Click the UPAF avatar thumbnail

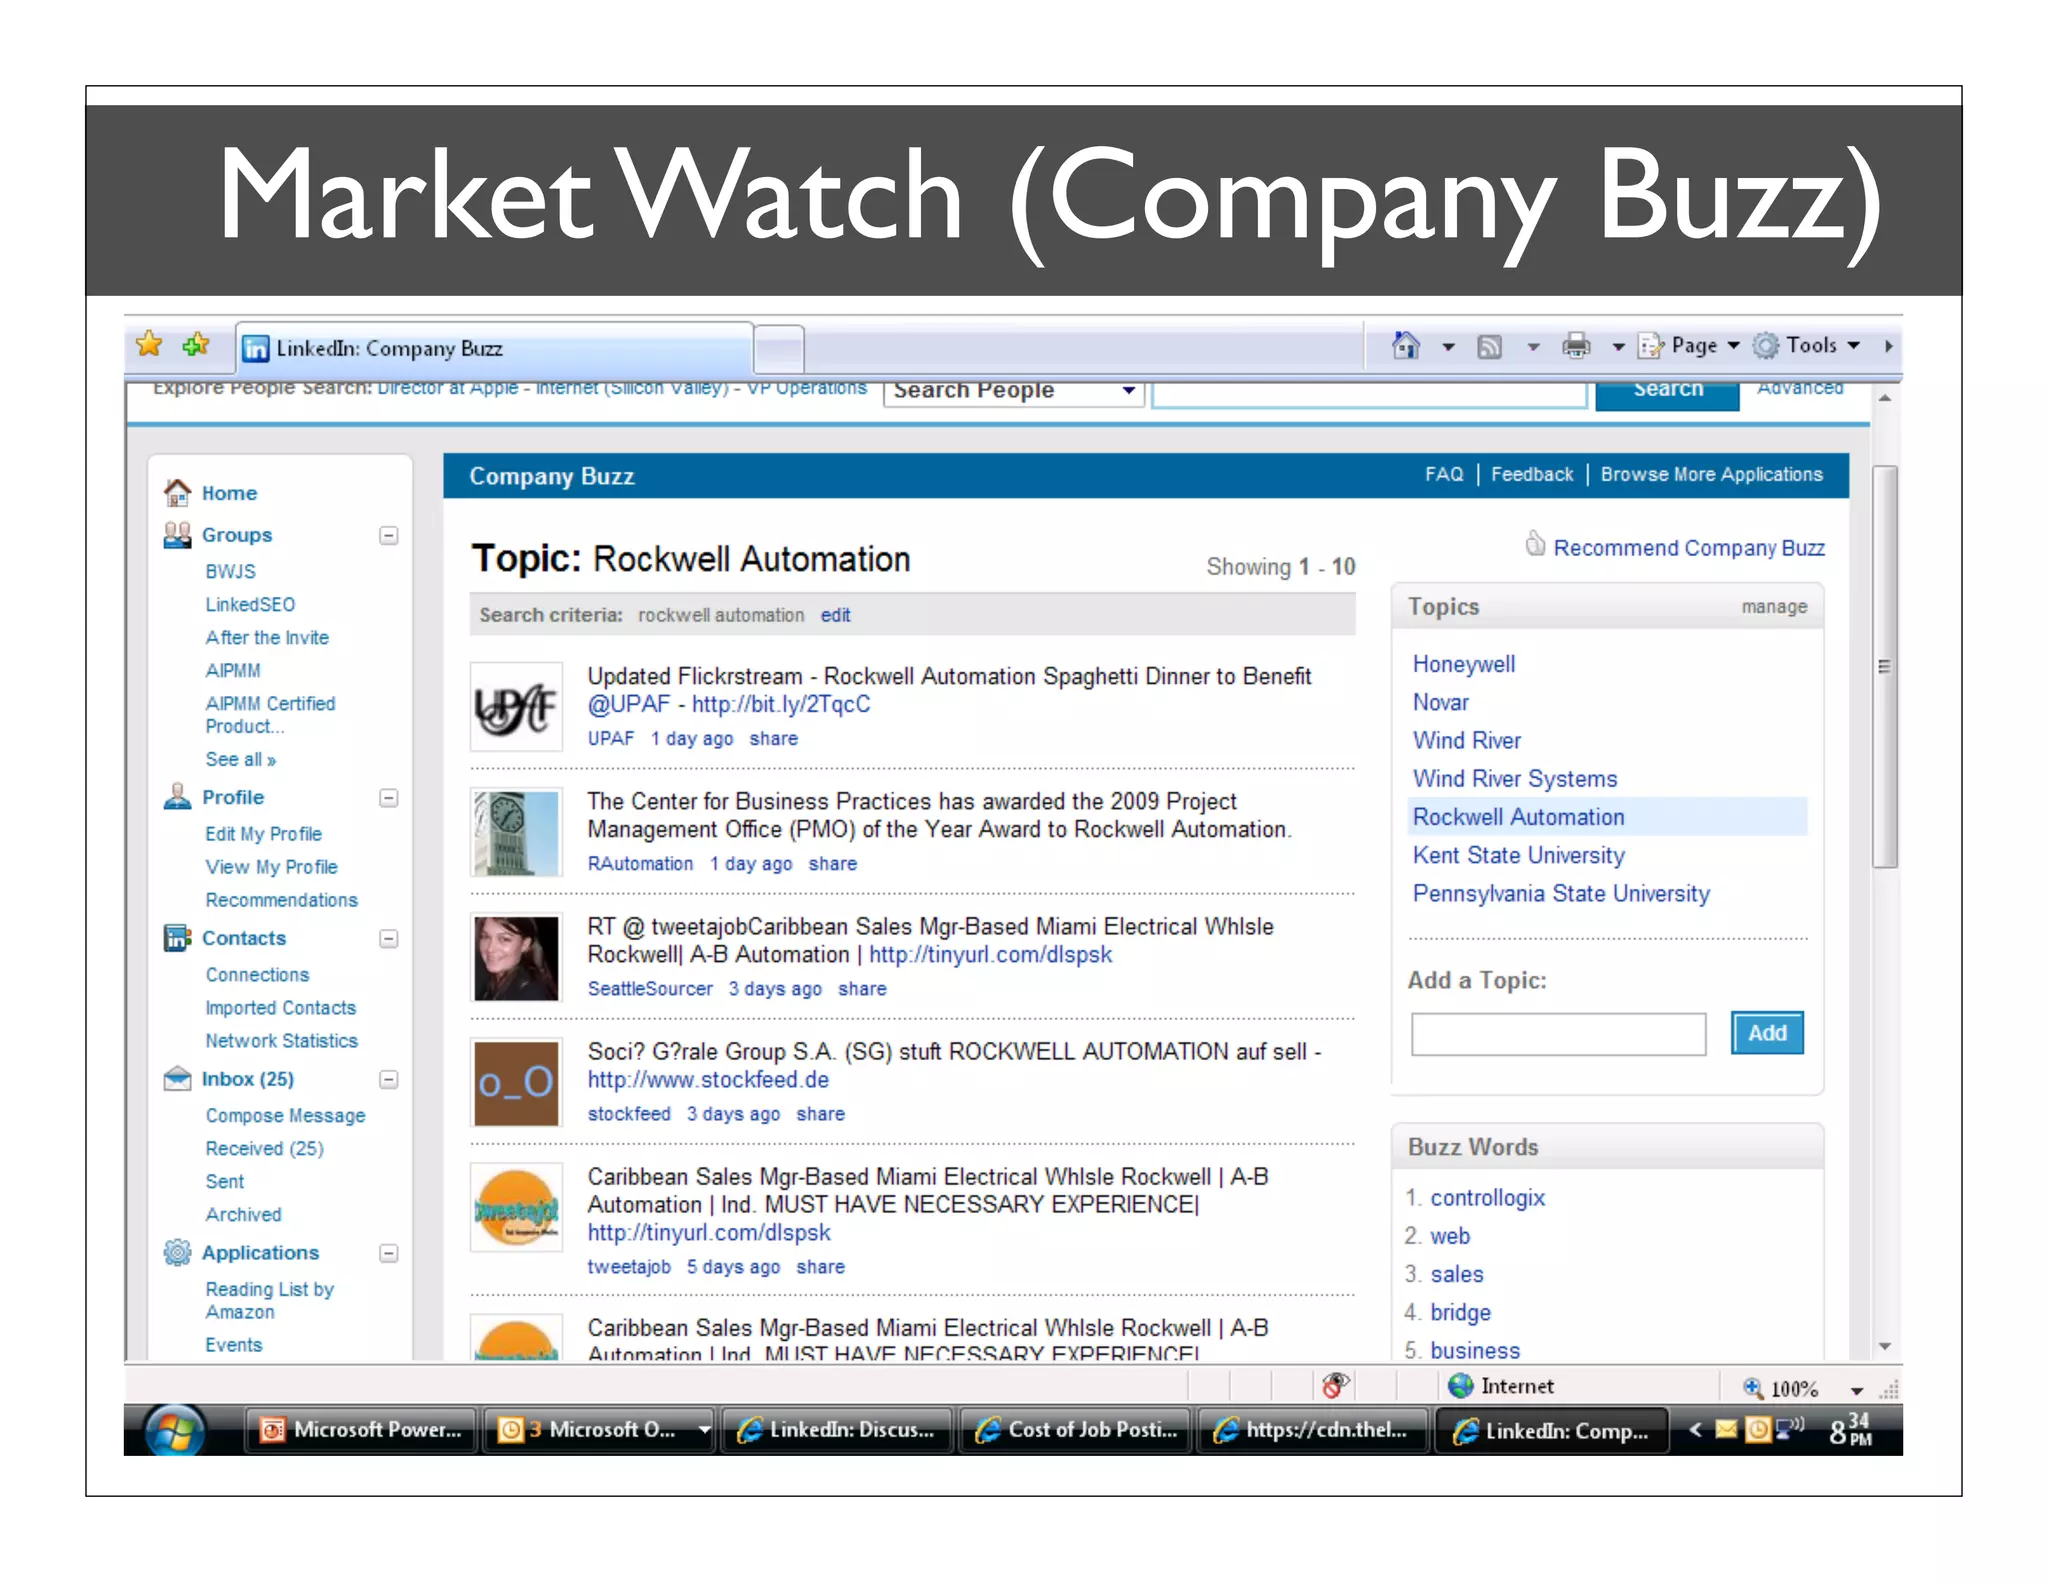516,707
